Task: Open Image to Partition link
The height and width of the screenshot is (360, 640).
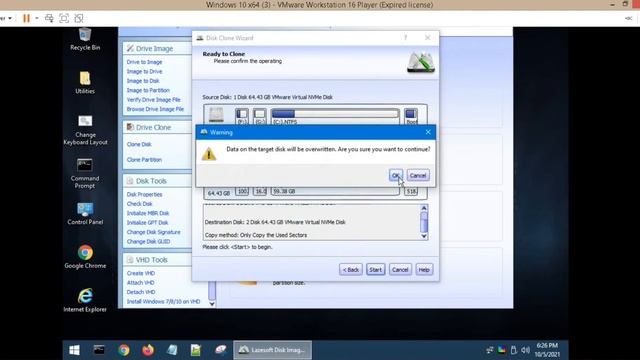Action: [x=148, y=90]
